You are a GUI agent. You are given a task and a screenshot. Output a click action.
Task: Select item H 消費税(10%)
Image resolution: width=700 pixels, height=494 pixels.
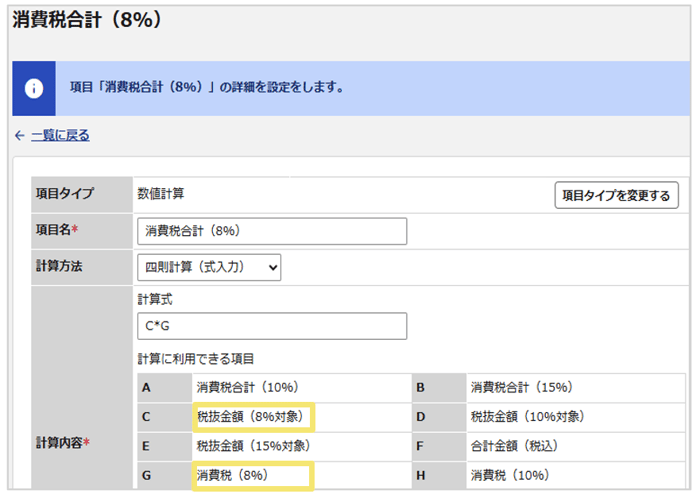509,475
